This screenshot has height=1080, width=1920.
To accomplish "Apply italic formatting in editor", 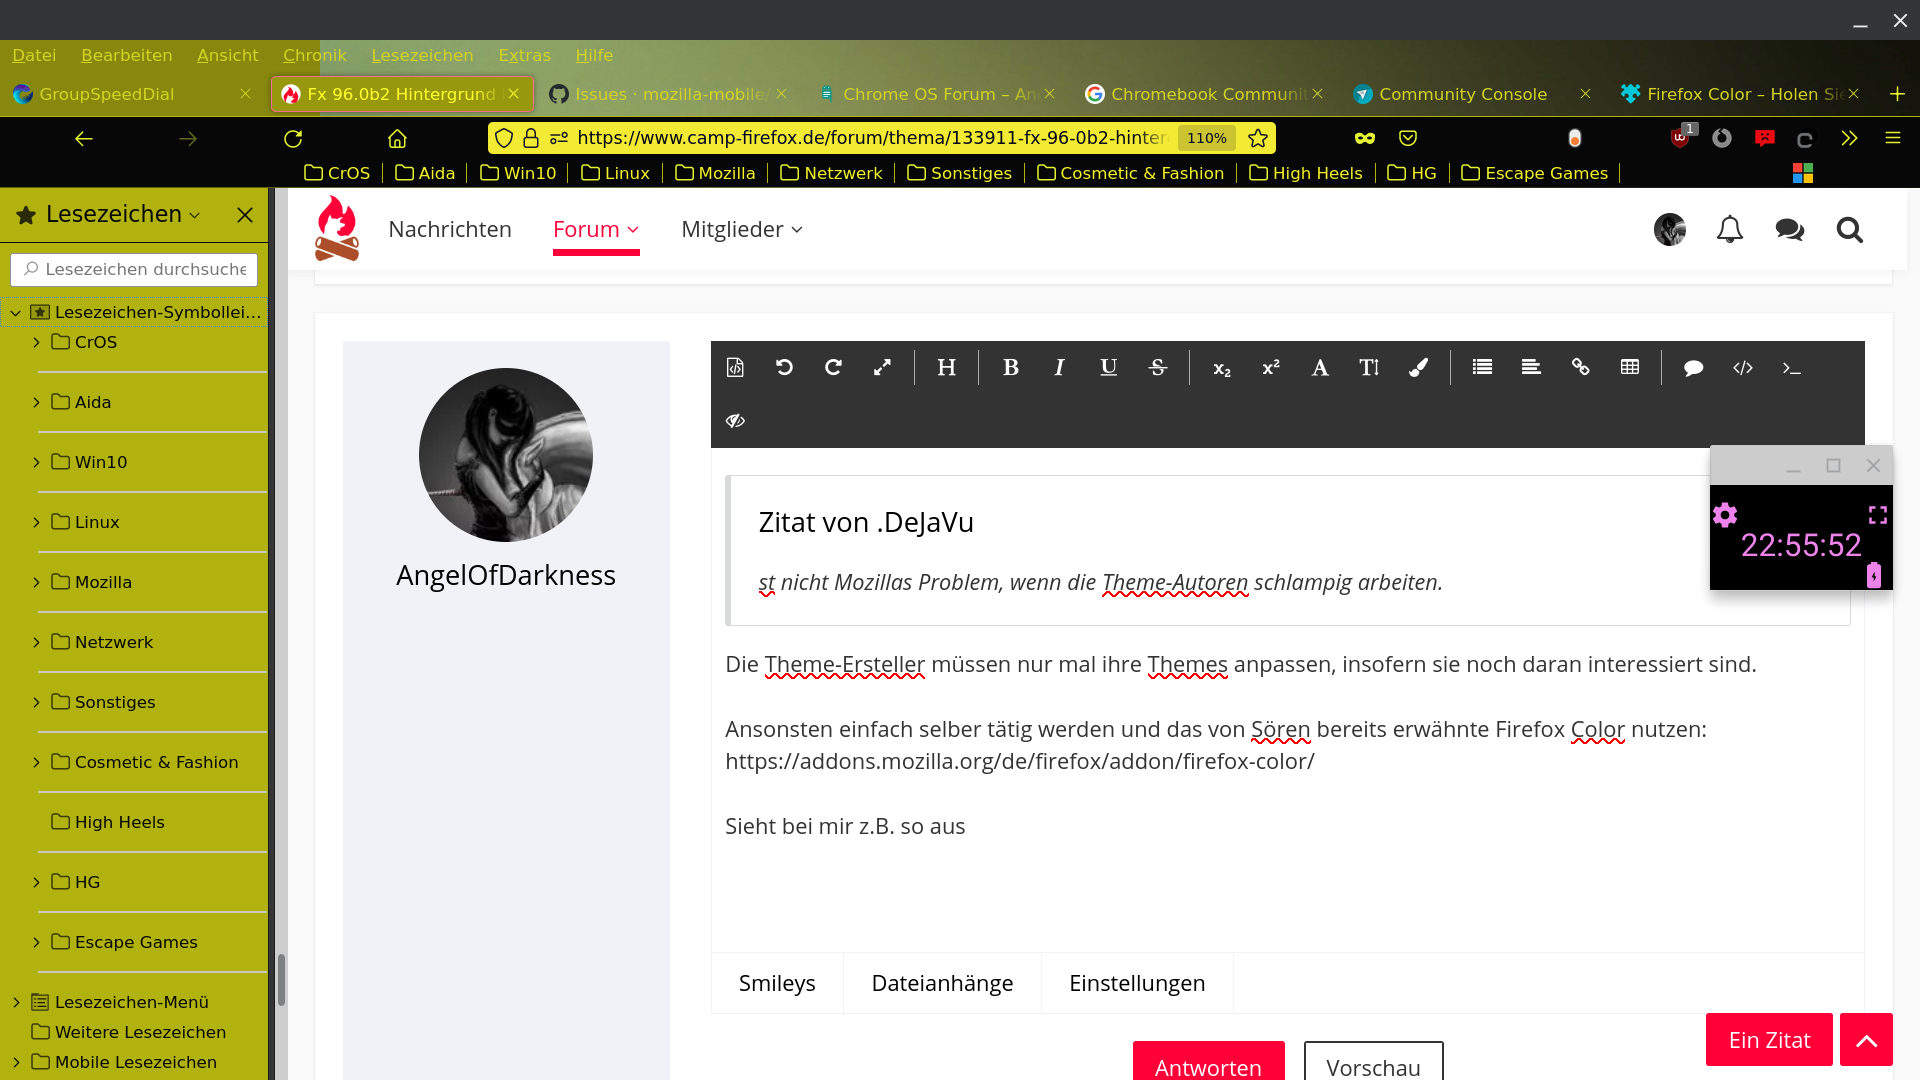I will 1059,368.
